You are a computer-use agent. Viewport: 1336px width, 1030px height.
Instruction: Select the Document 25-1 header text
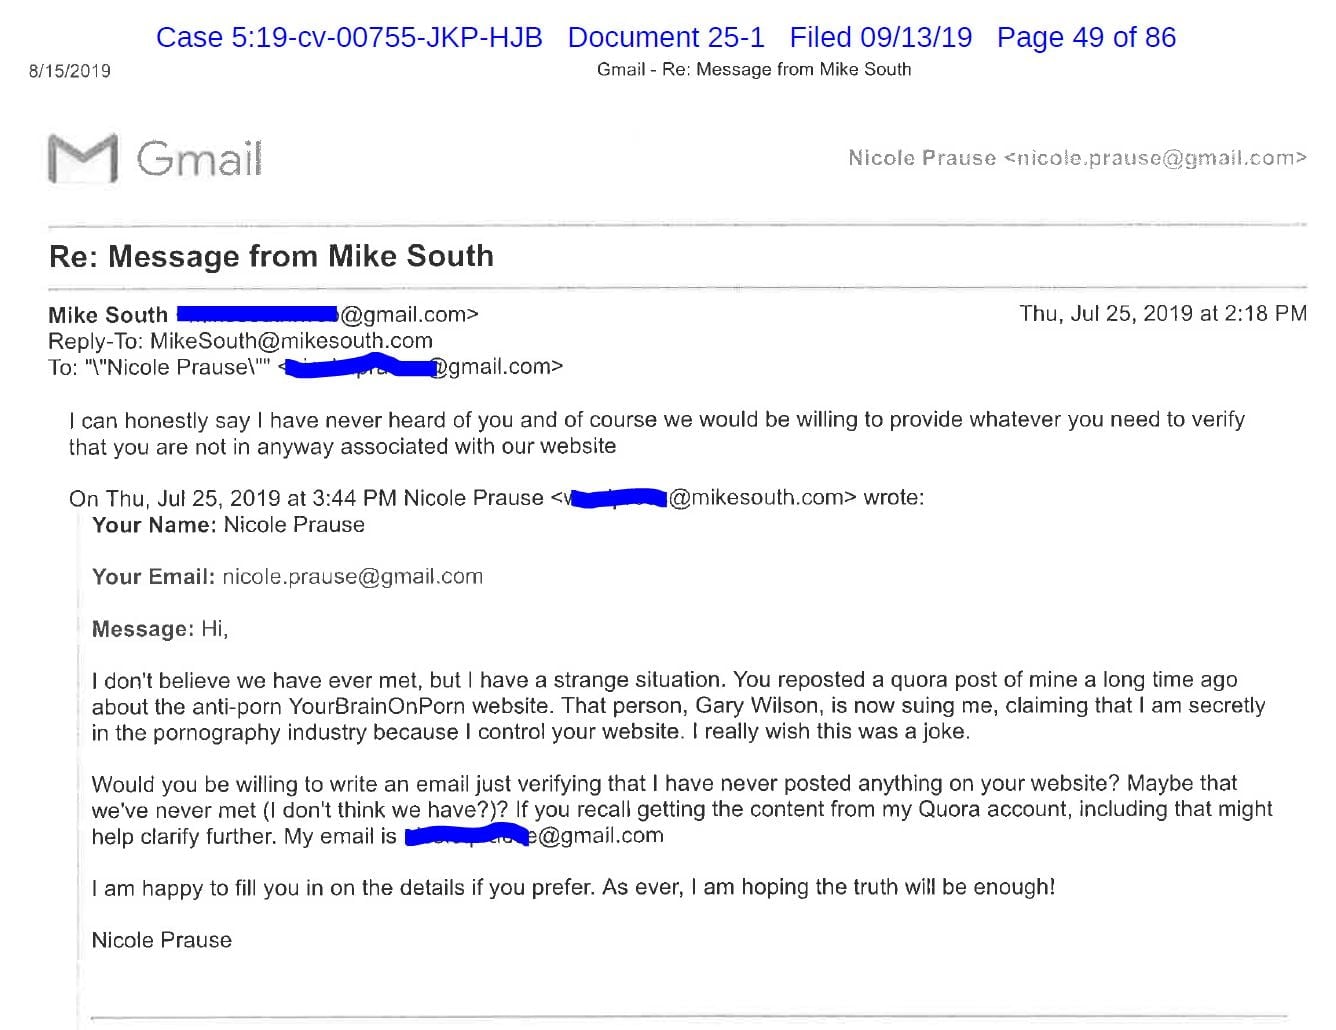(x=666, y=38)
